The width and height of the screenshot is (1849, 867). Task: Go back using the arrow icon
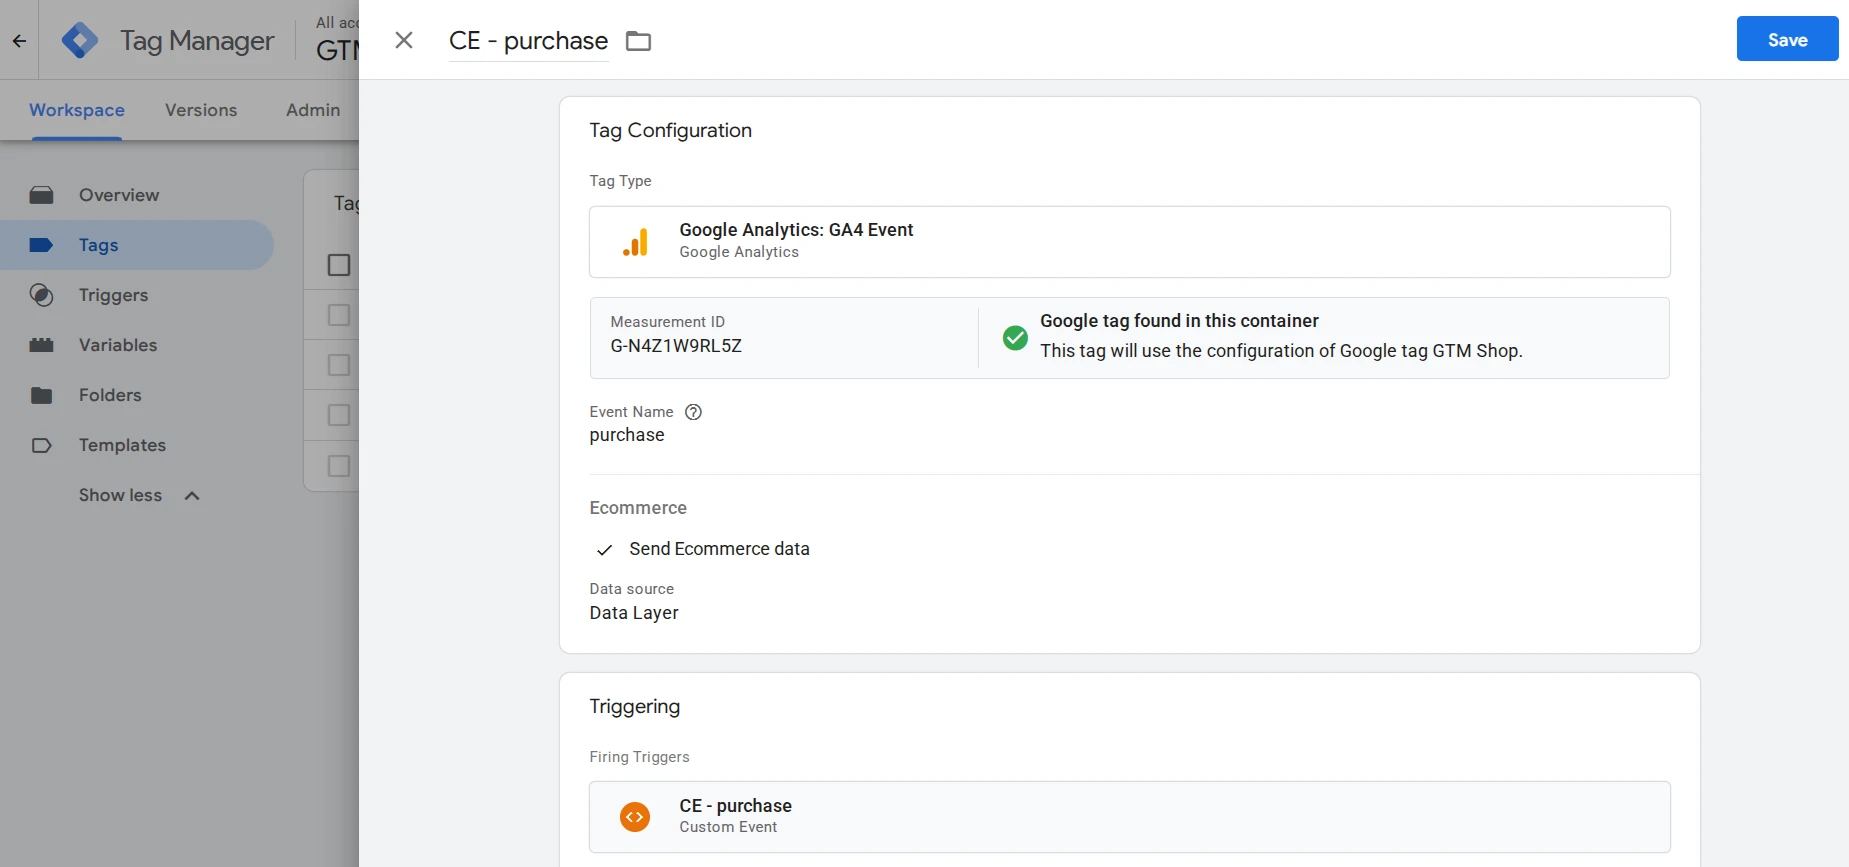pyautogui.click(x=19, y=41)
